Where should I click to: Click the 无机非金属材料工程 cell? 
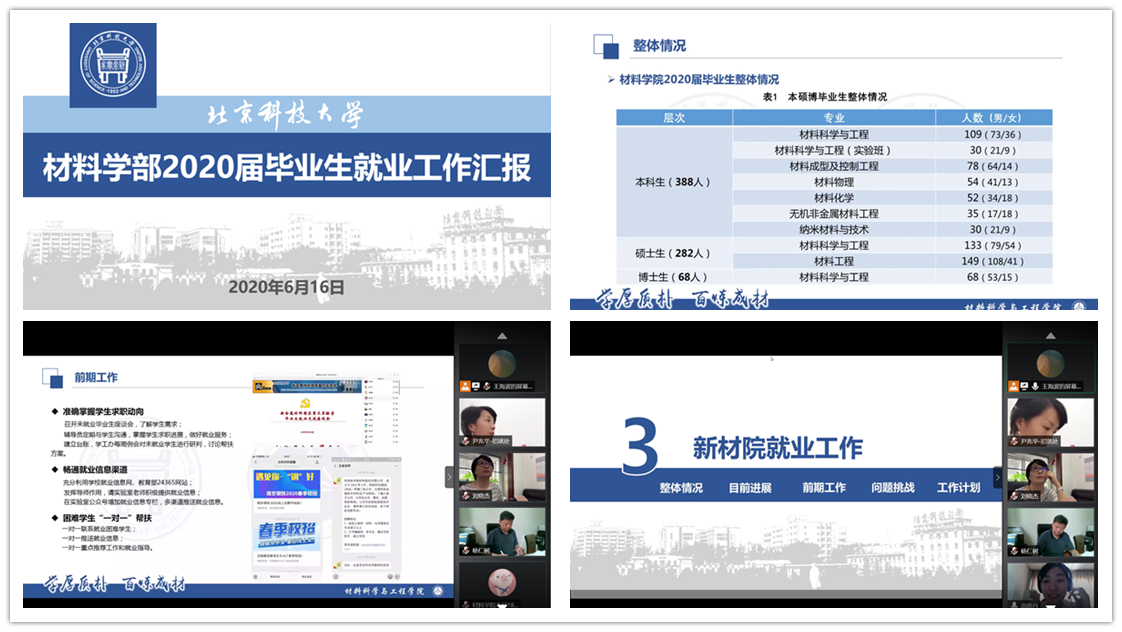tap(834, 214)
